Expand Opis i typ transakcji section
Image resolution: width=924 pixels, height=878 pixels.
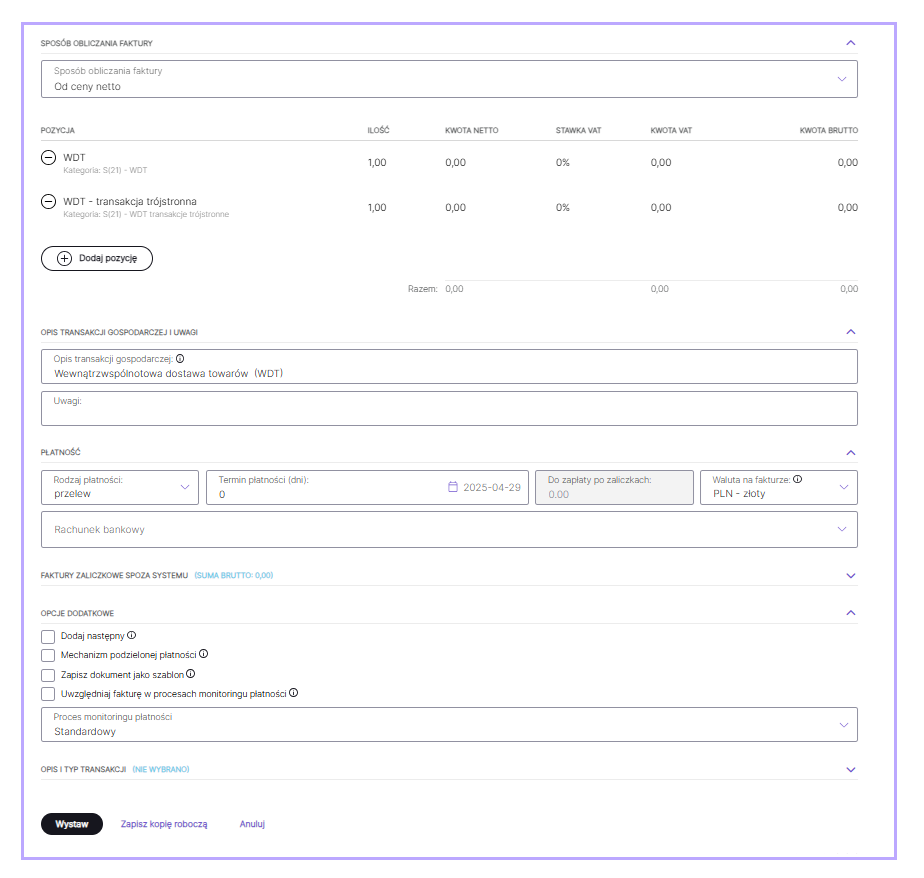tap(850, 770)
